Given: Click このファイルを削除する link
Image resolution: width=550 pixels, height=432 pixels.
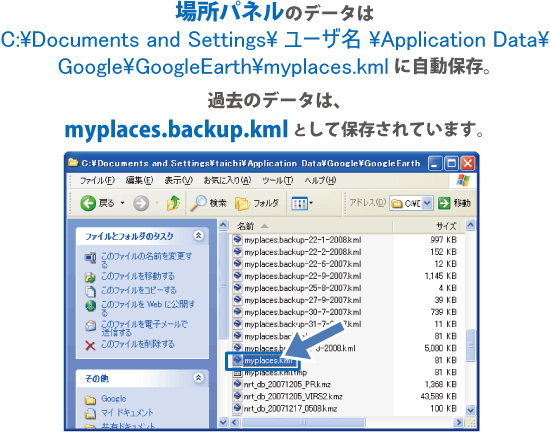Looking at the screenshot, I should 138,344.
